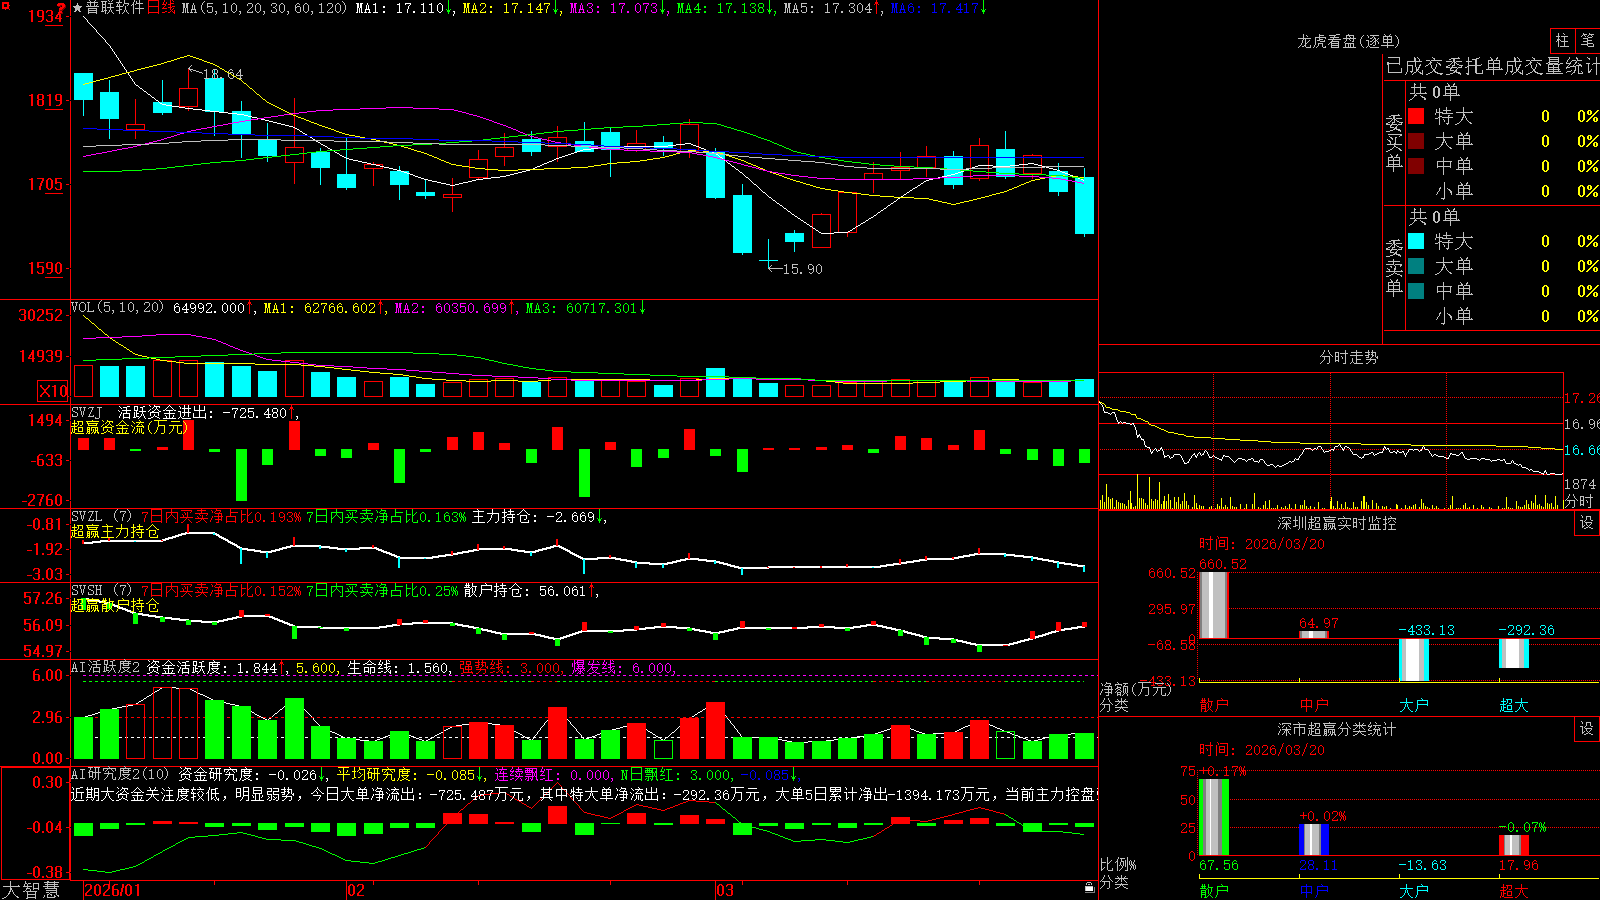The height and width of the screenshot is (900, 1600).
Task: Click the 散户 67.56 bar in 分类统计
Action: pyautogui.click(x=1213, y=817)
